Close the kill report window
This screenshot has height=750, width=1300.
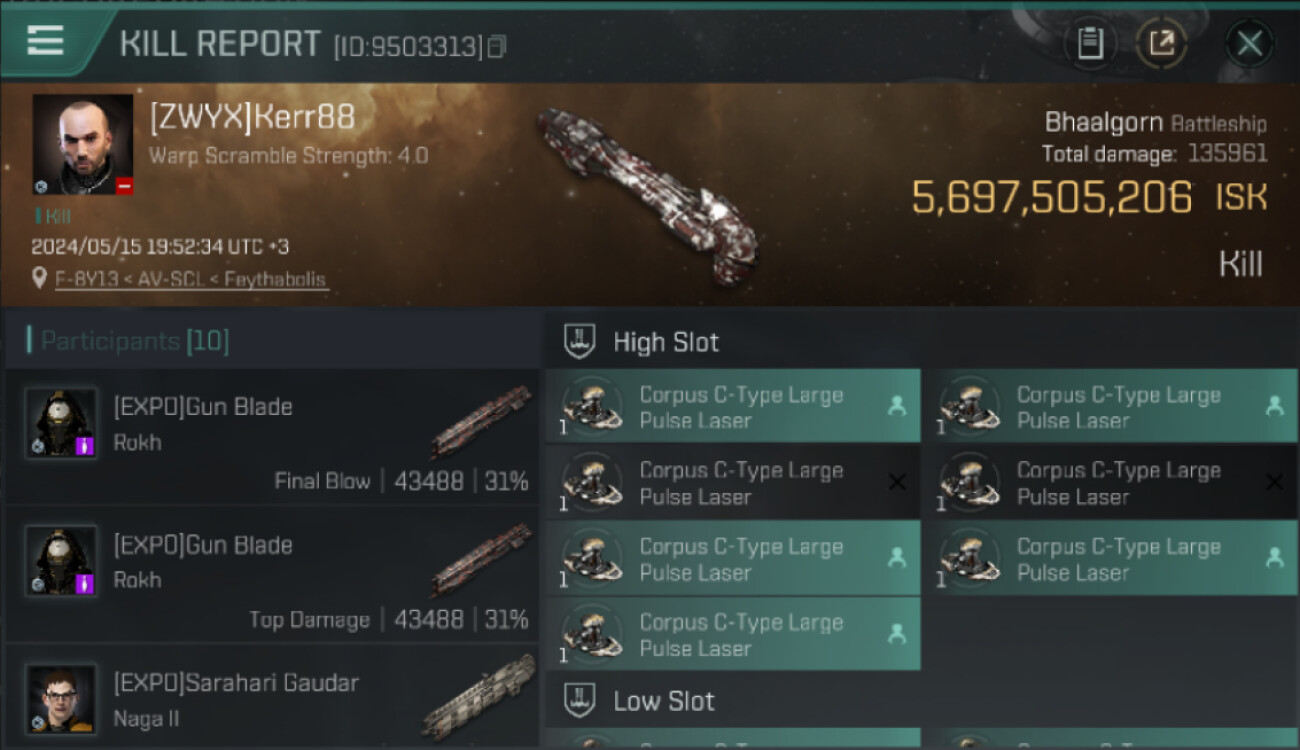click(1249, 43)
